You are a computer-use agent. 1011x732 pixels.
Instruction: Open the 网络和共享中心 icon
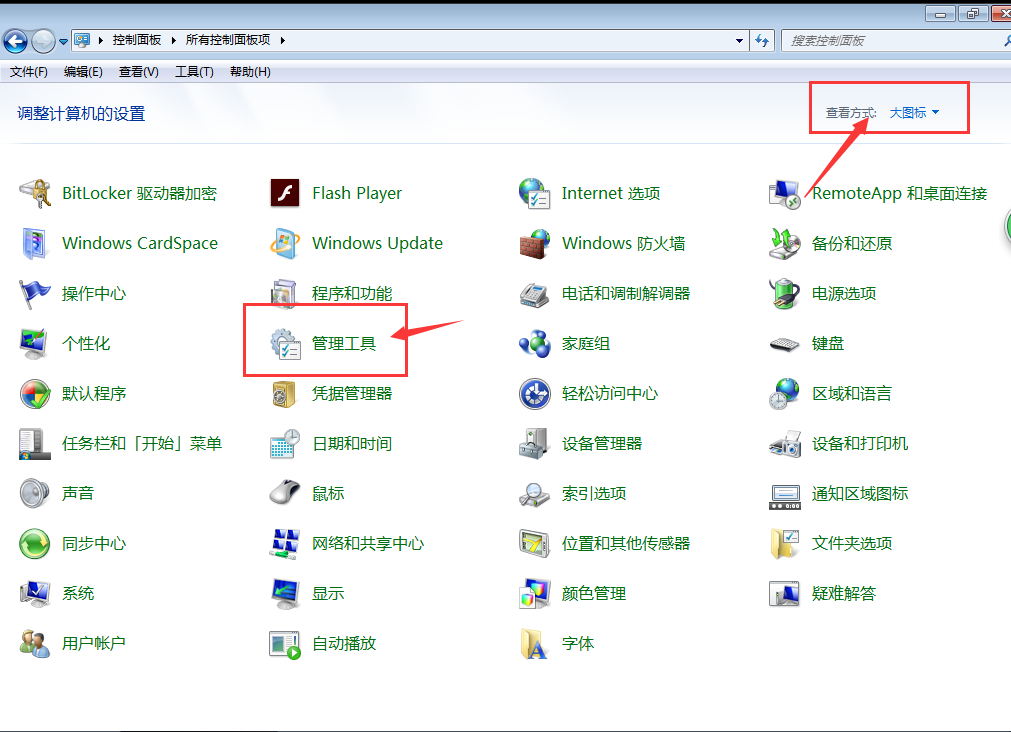pos(285,544)
